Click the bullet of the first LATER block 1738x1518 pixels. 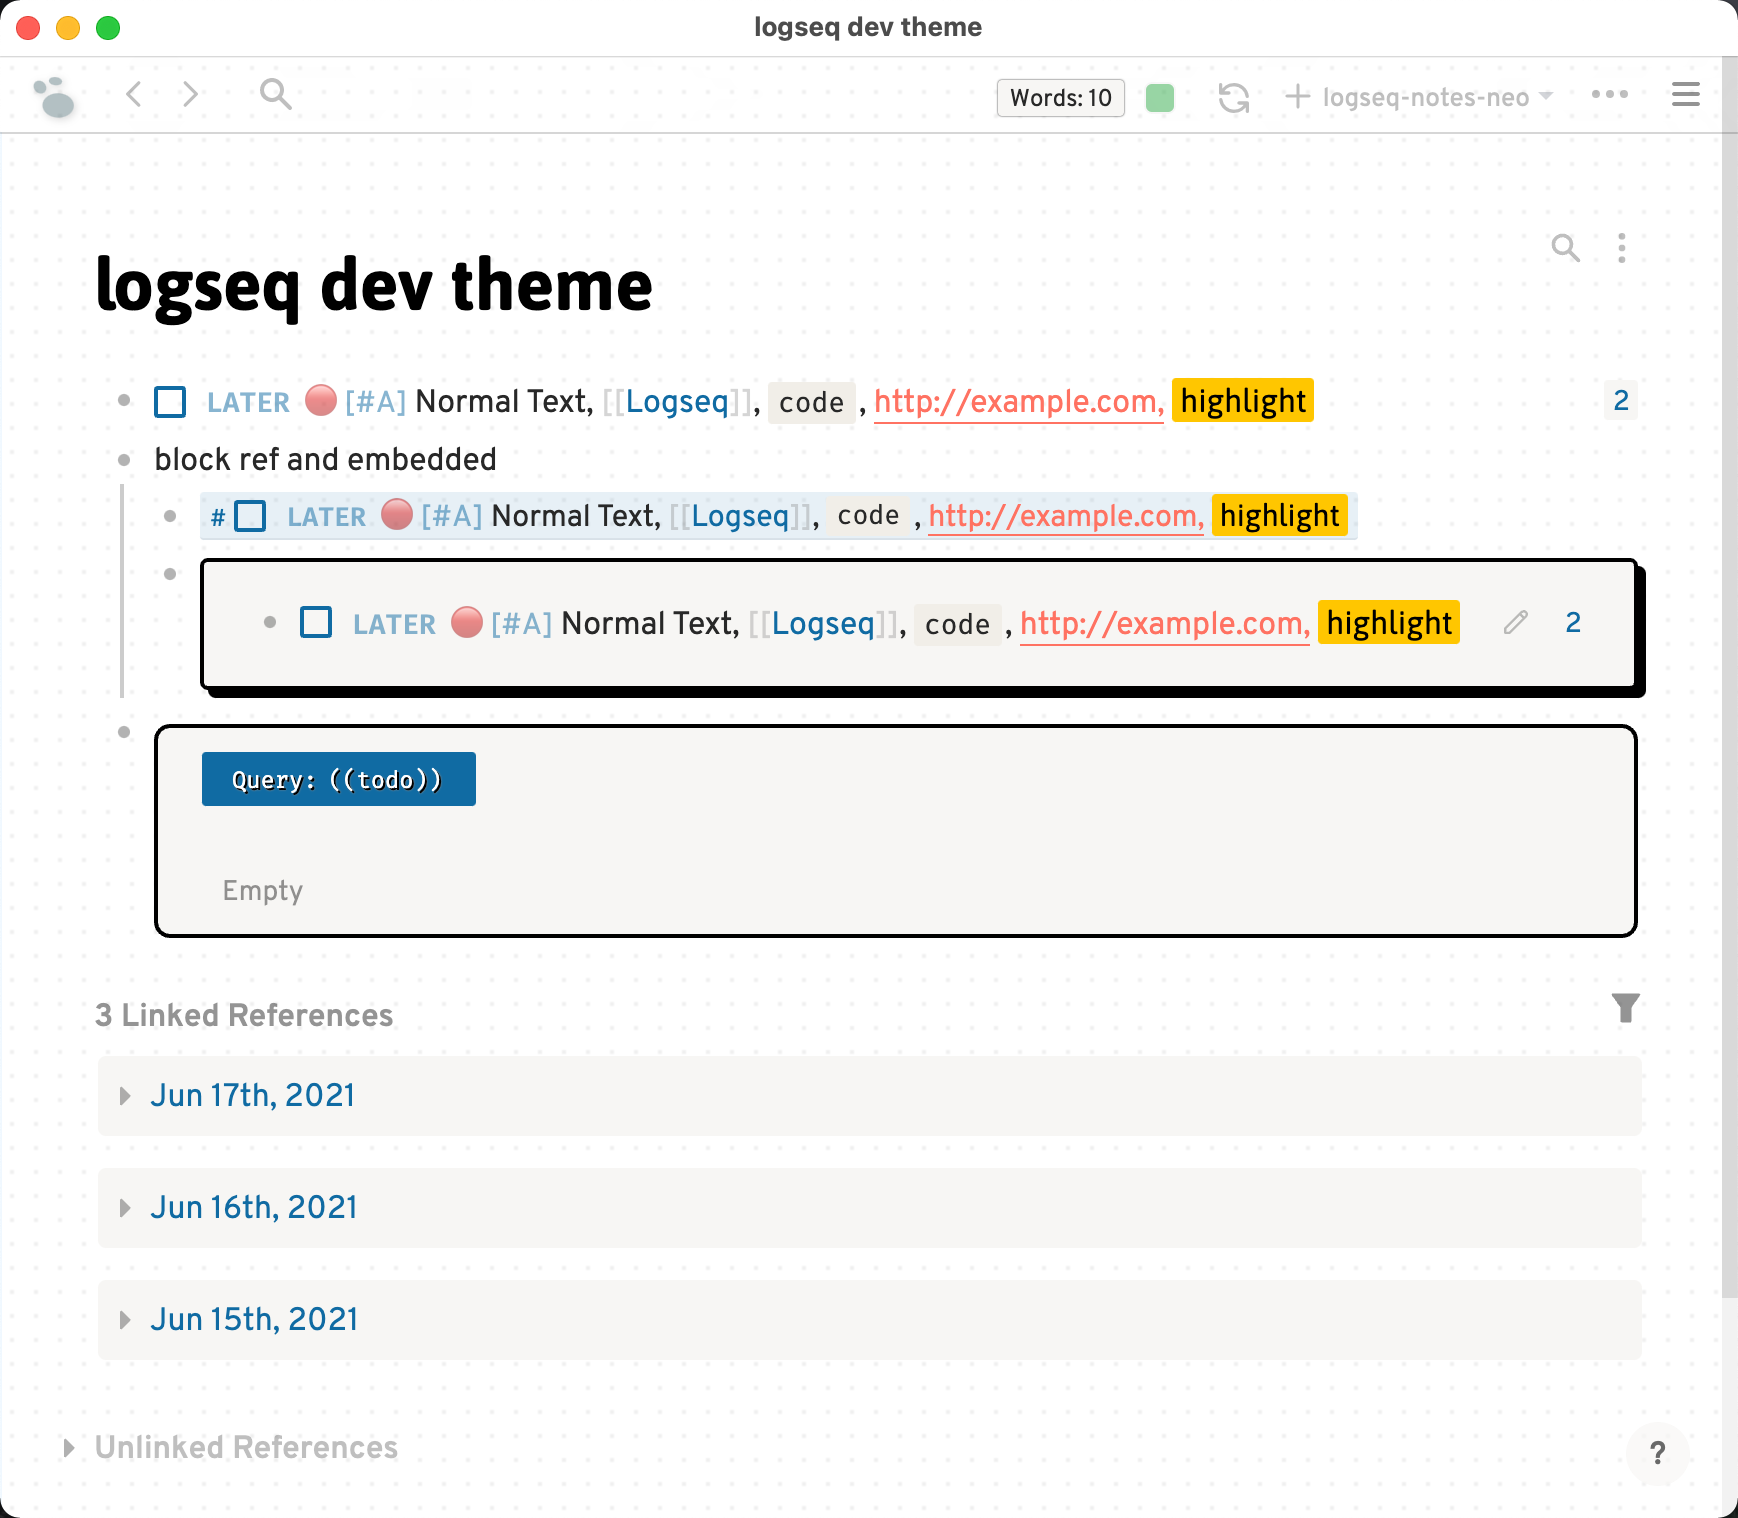click(x=124, y=400)
